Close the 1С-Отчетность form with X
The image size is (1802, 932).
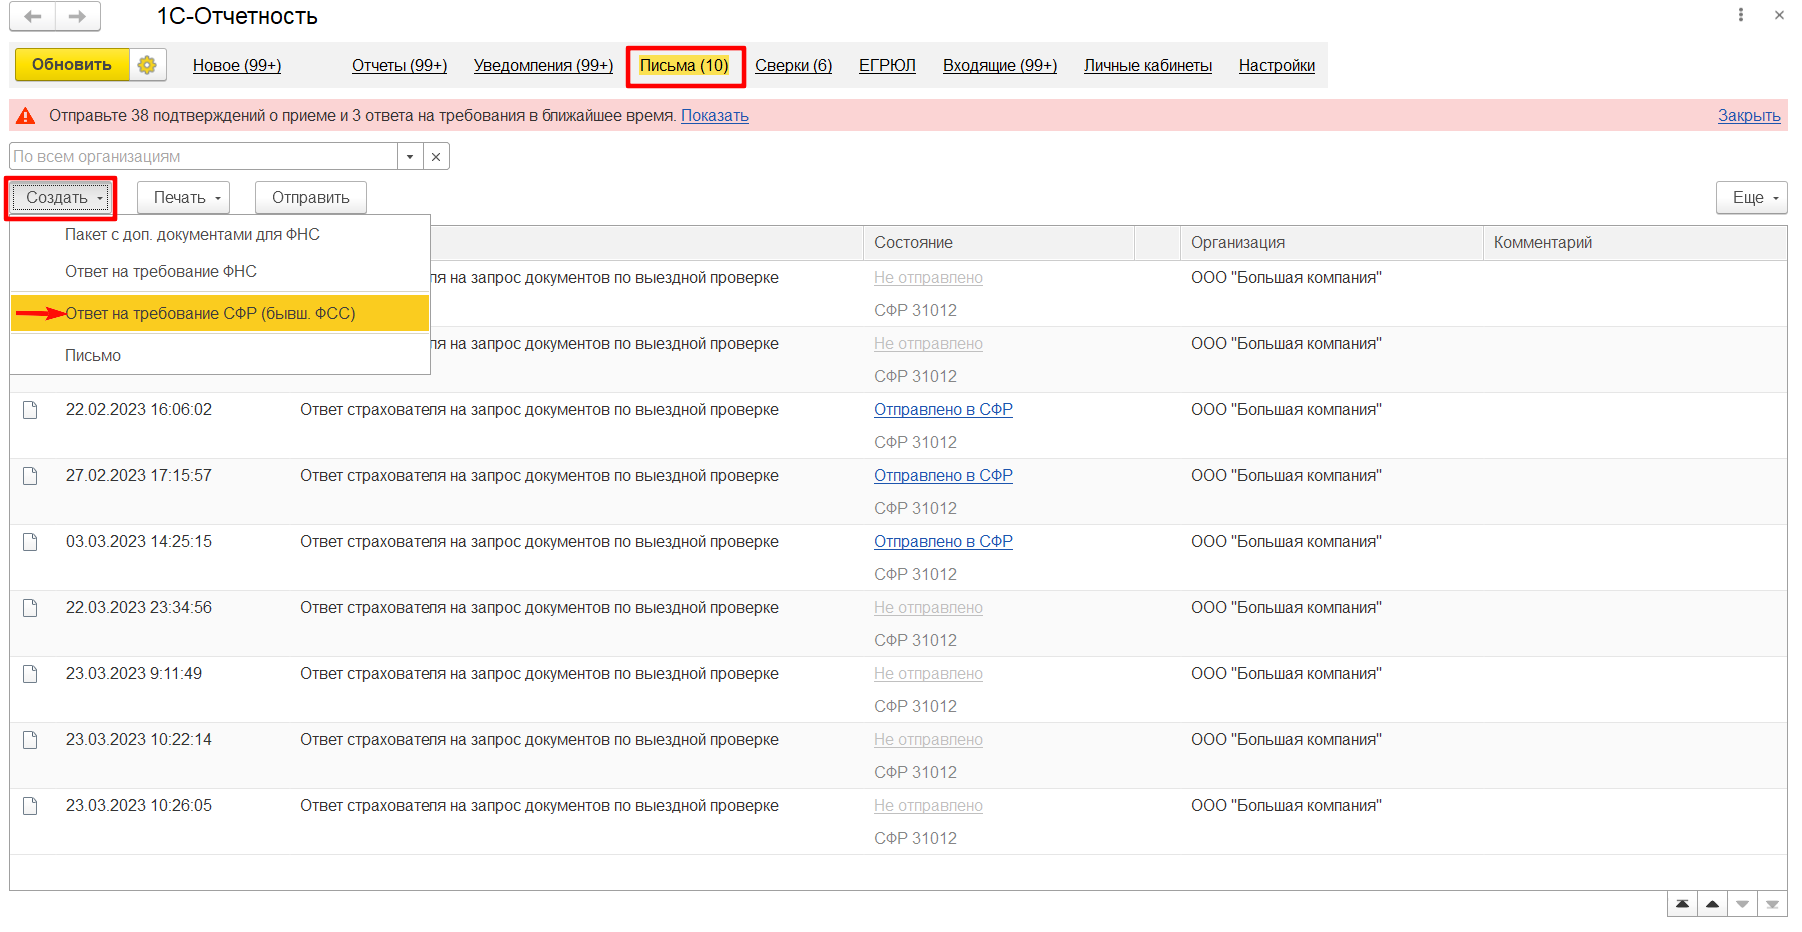(1779, 15)
